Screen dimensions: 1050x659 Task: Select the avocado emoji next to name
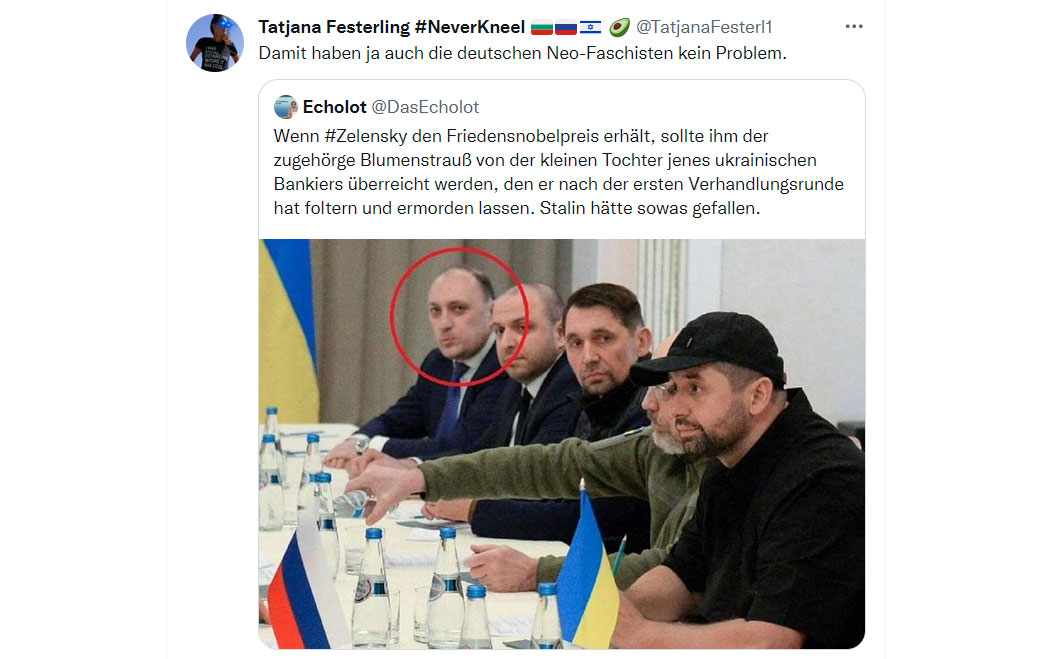[619, 27]
